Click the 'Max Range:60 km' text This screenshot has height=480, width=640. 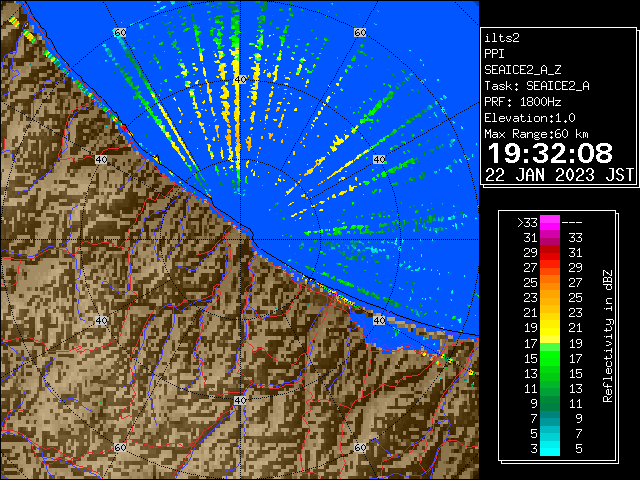pos(536,134)
